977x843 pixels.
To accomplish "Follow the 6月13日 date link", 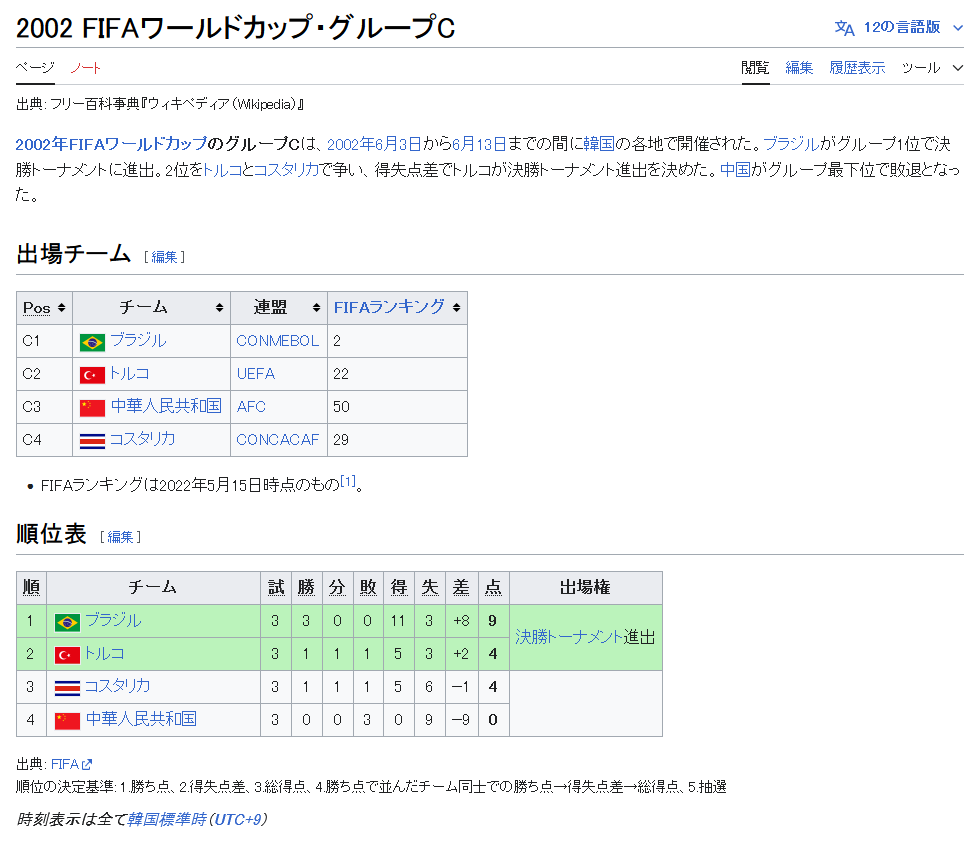I will click(479, 145).
